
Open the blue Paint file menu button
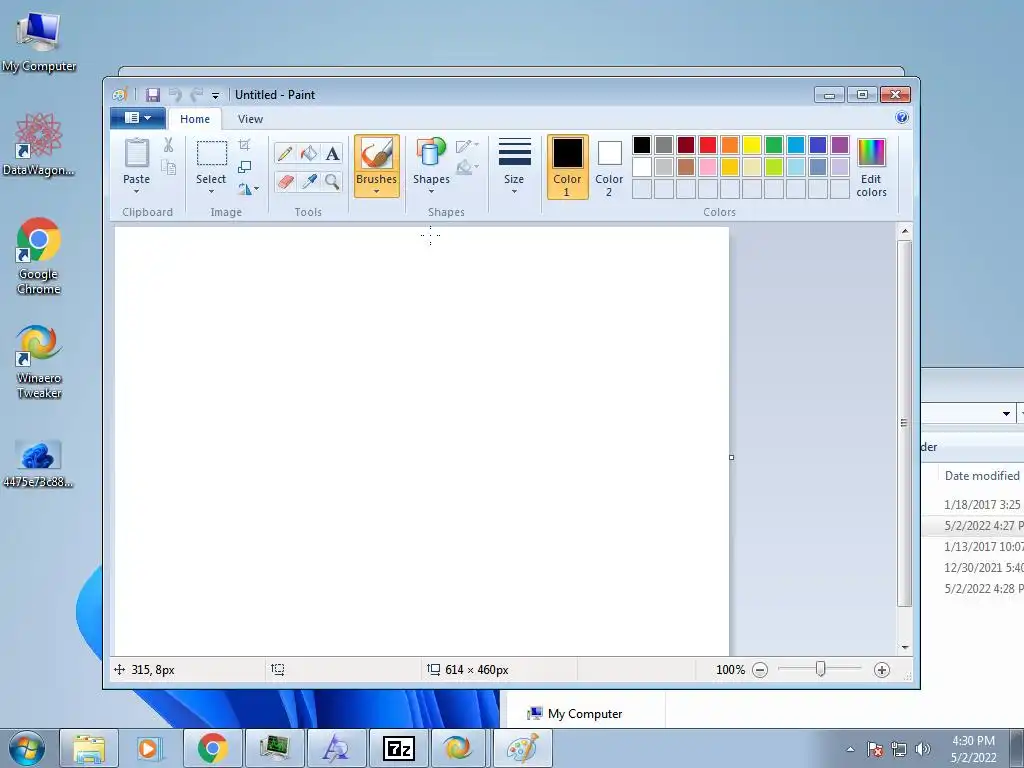[x=137, y=118]
